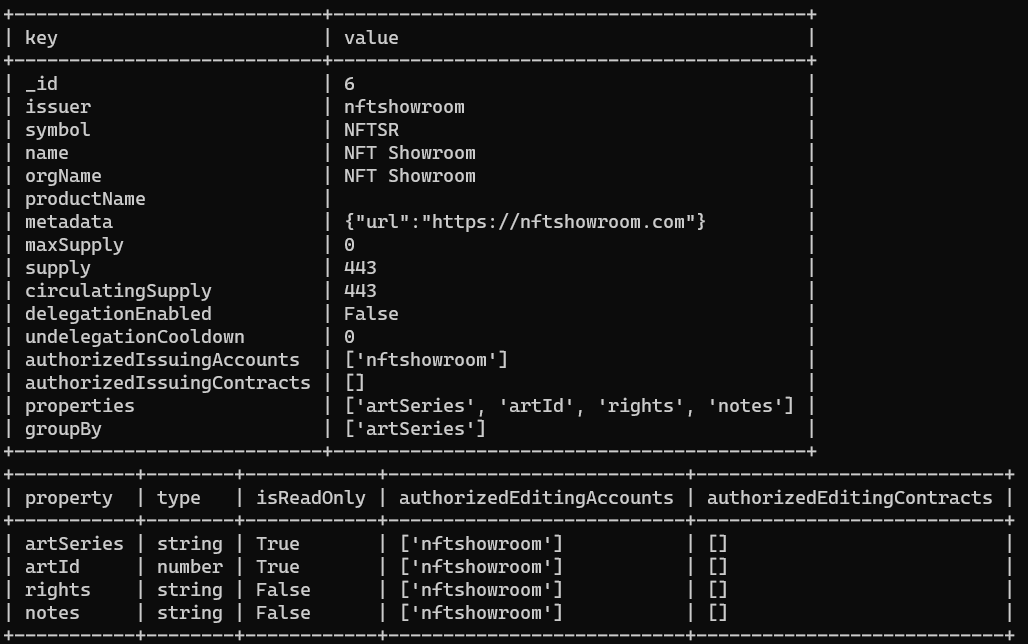Click the notes property row name

[x=52, y=613]
